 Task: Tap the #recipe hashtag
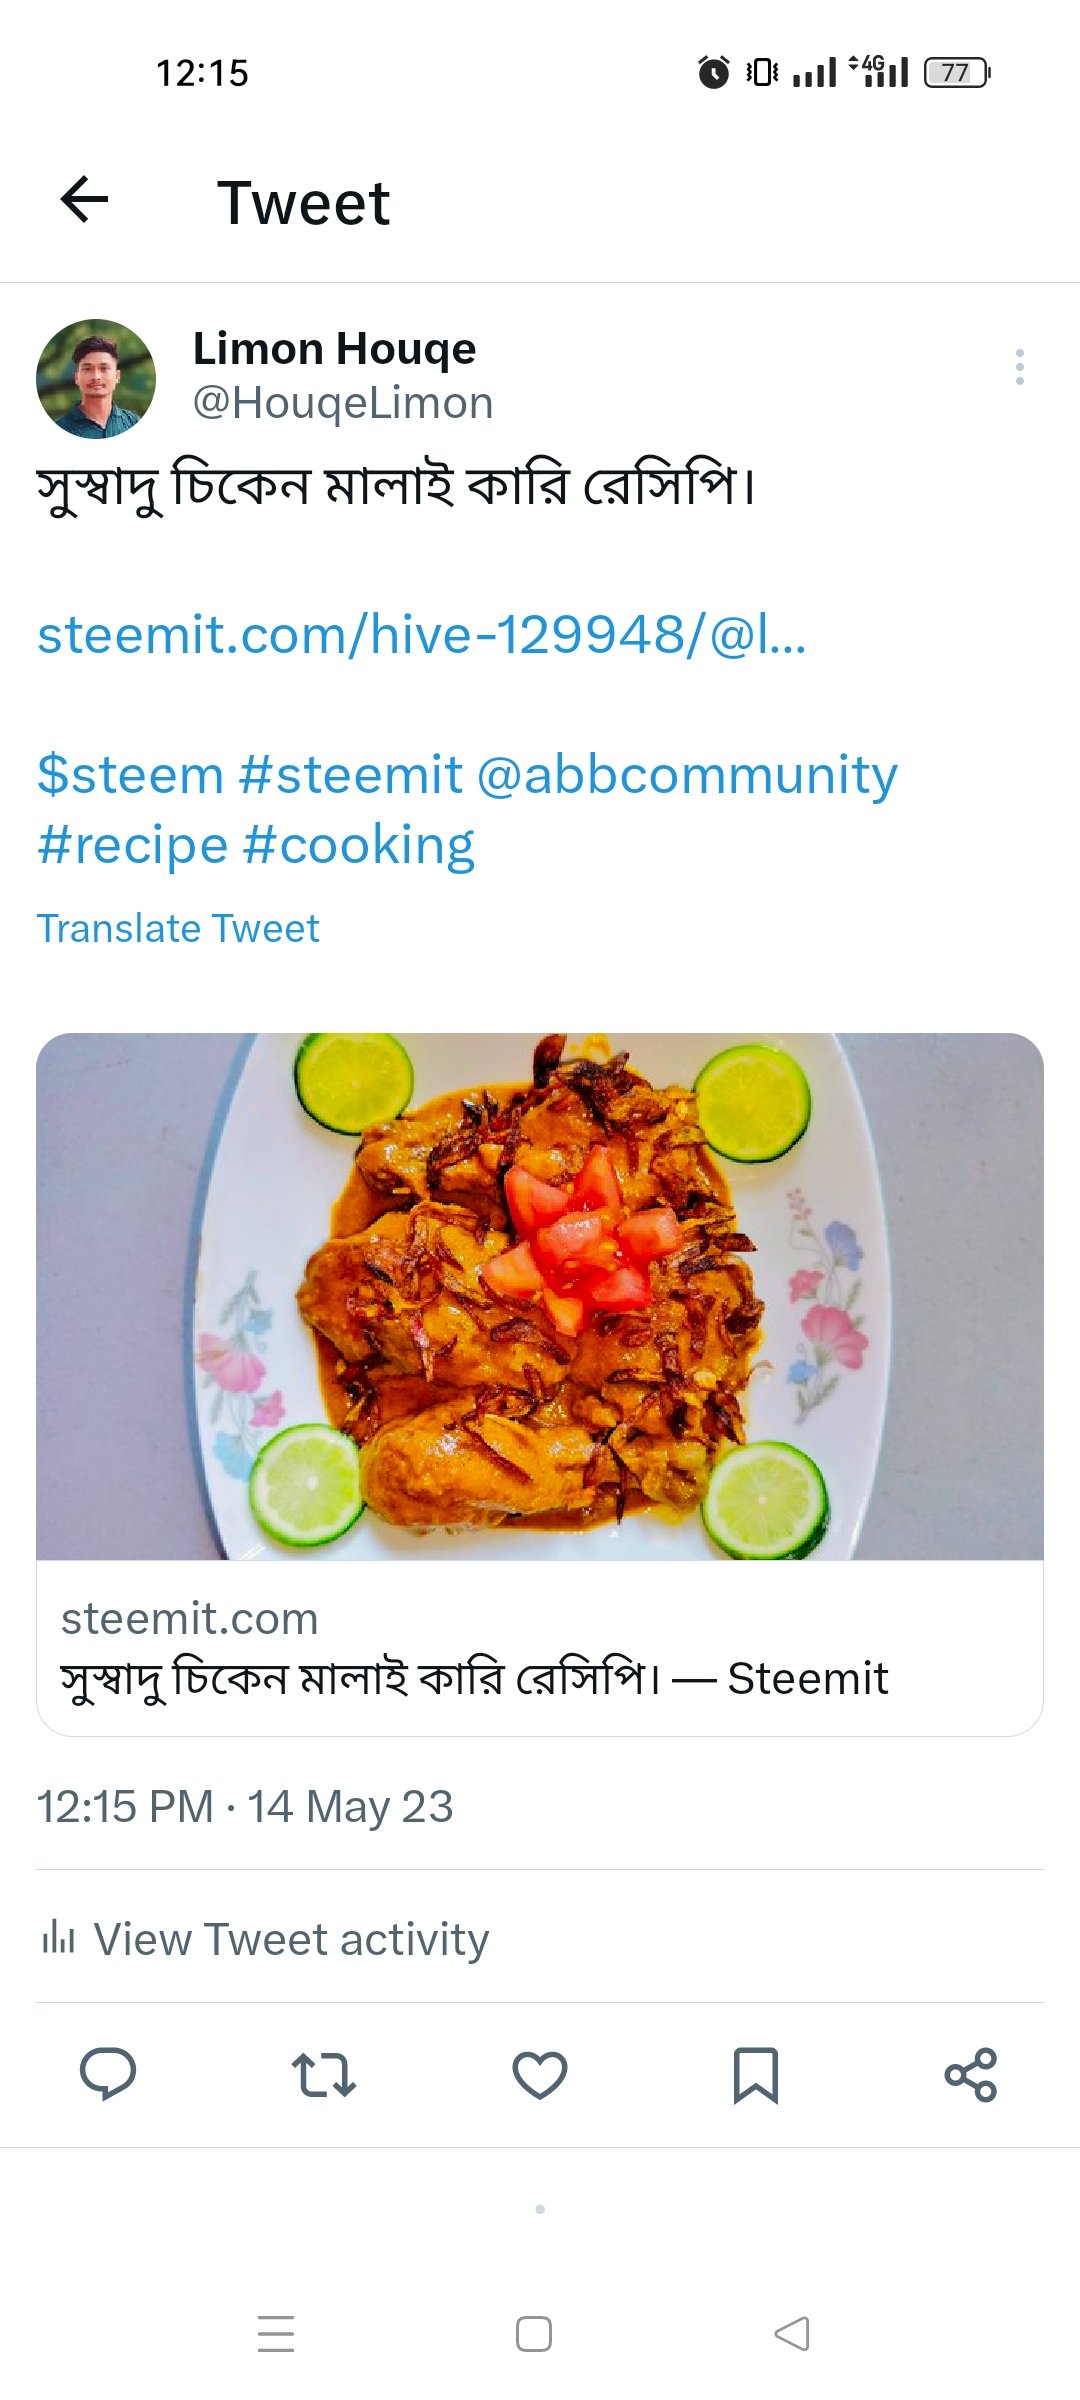(133, 846)
